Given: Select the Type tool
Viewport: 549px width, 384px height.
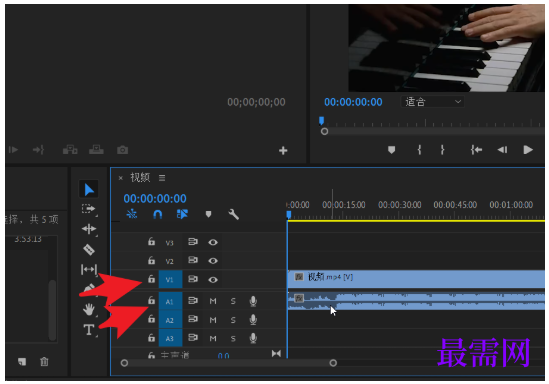Looking at the screenshot, I should (x=89, y=330).
